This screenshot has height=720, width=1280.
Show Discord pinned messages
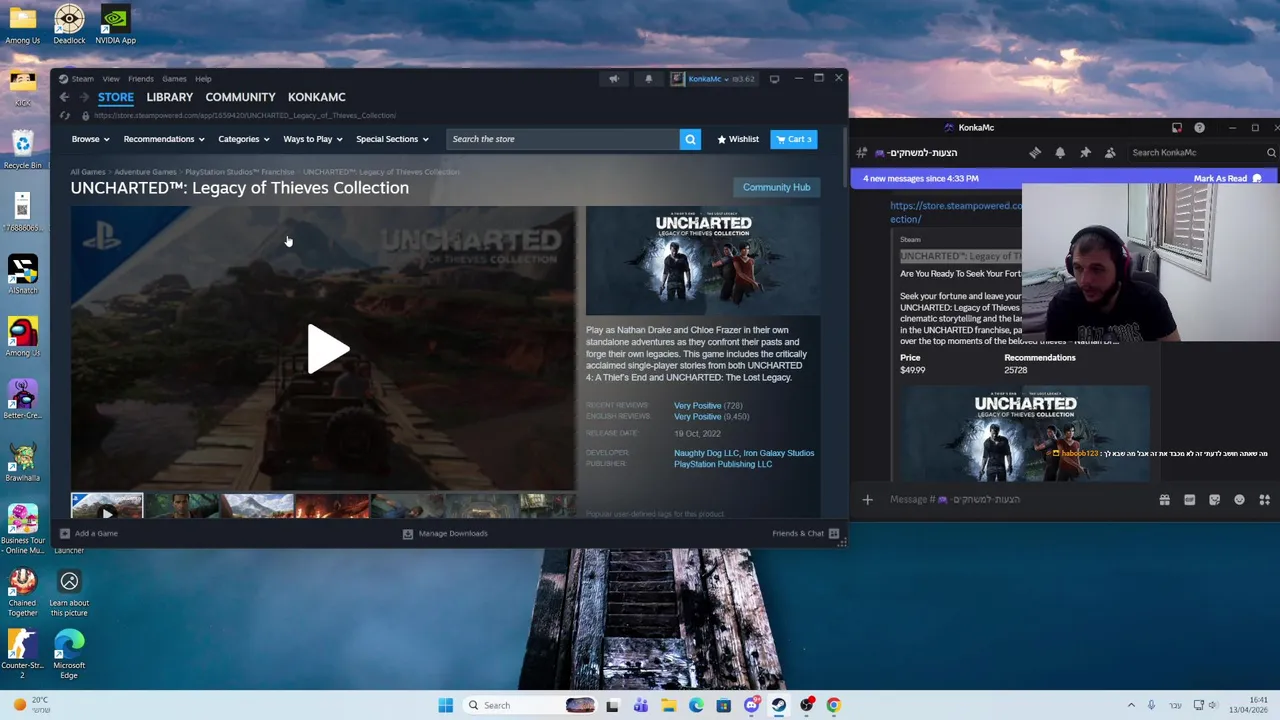[x=1085, y=153]
